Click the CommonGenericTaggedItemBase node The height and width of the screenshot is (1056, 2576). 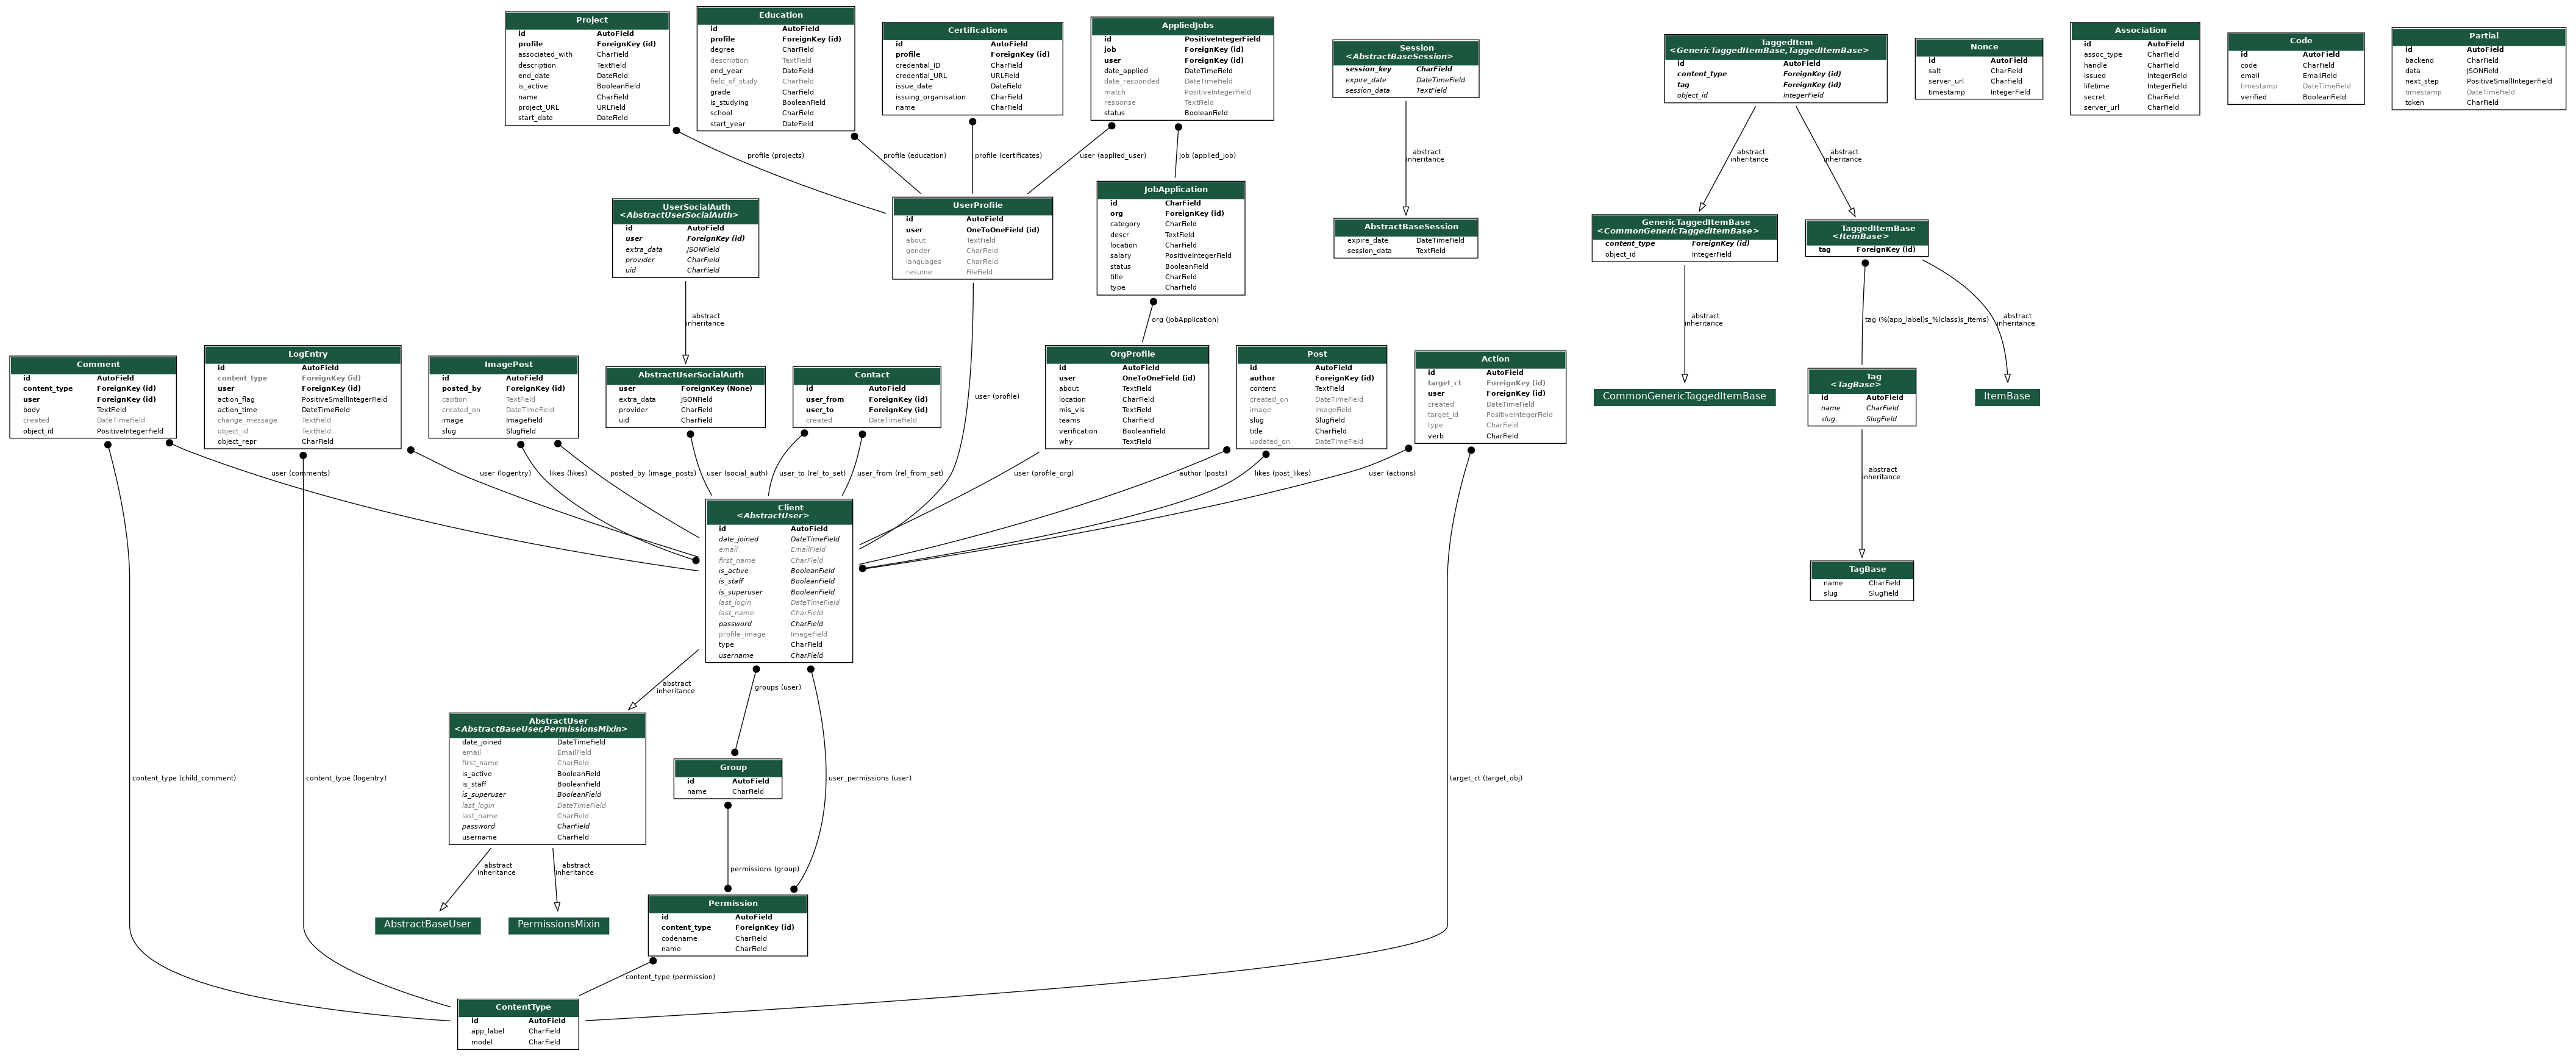(x=1684, y=397)
